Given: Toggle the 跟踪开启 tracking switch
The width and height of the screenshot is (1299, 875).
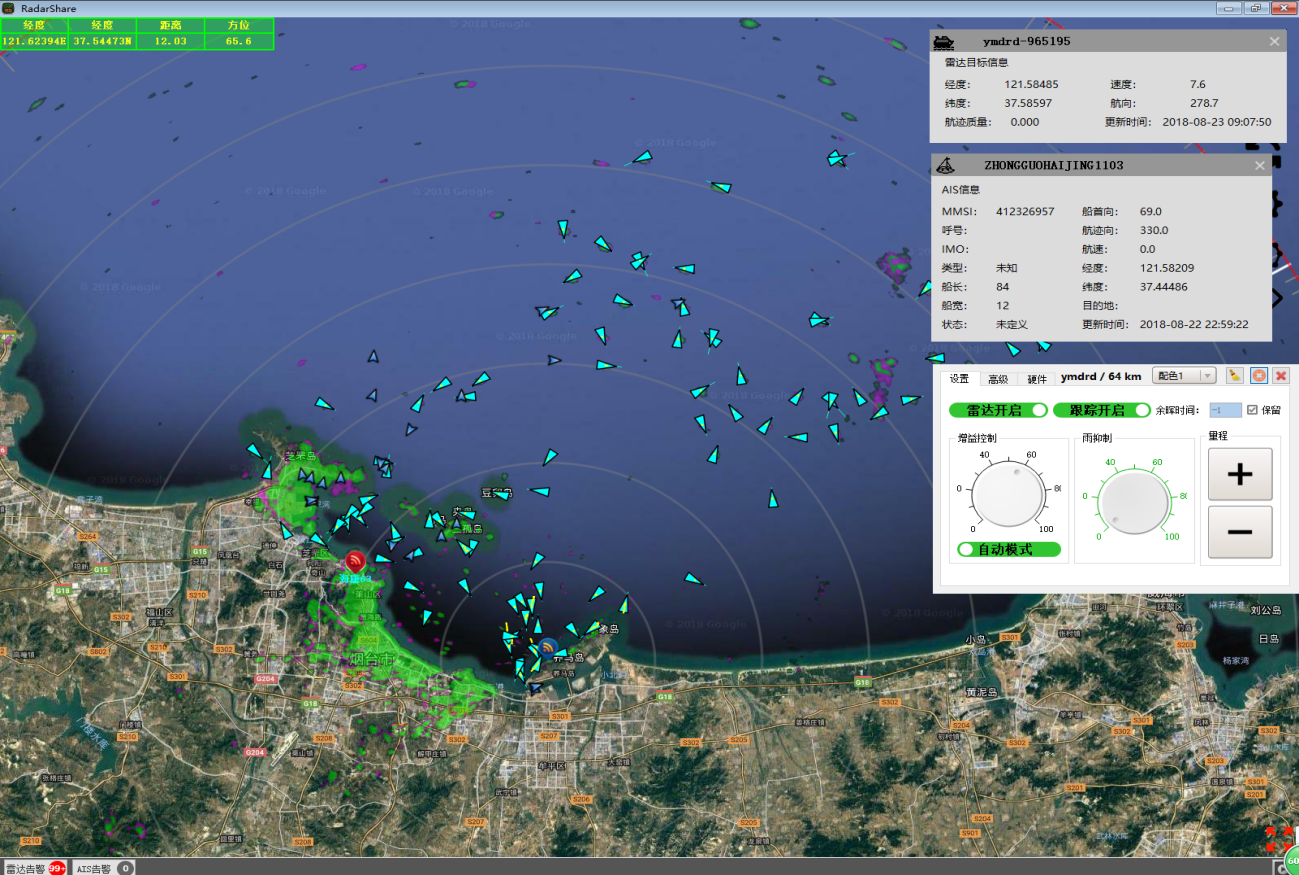Looking at the screenshot, I should (x=1101, y=410).
